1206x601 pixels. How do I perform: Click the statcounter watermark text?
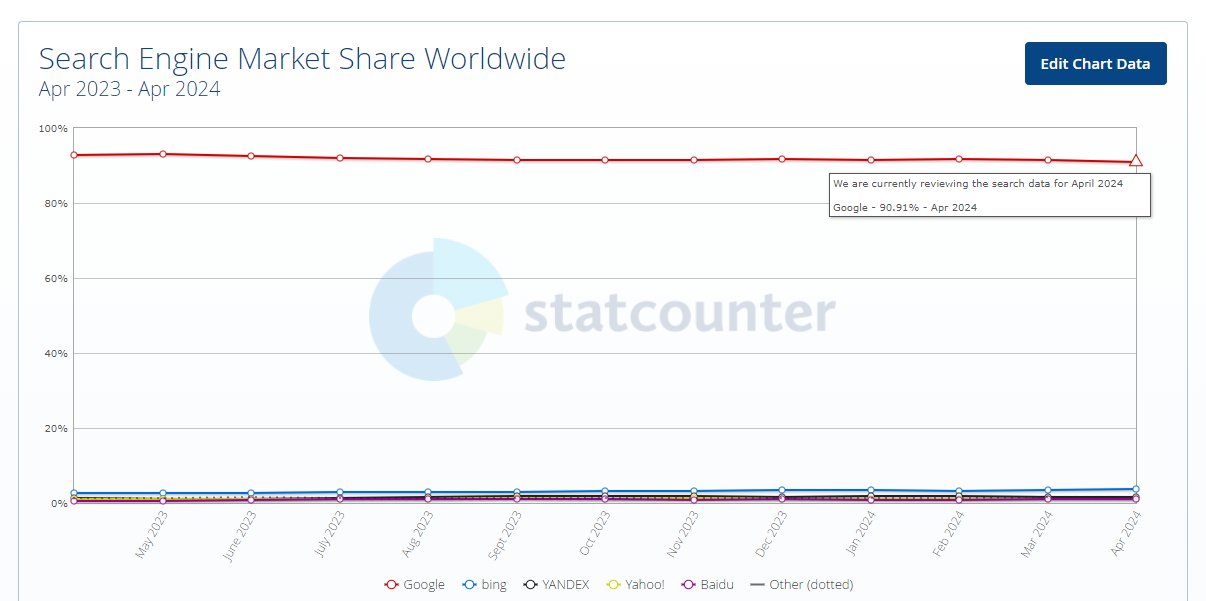679,313
